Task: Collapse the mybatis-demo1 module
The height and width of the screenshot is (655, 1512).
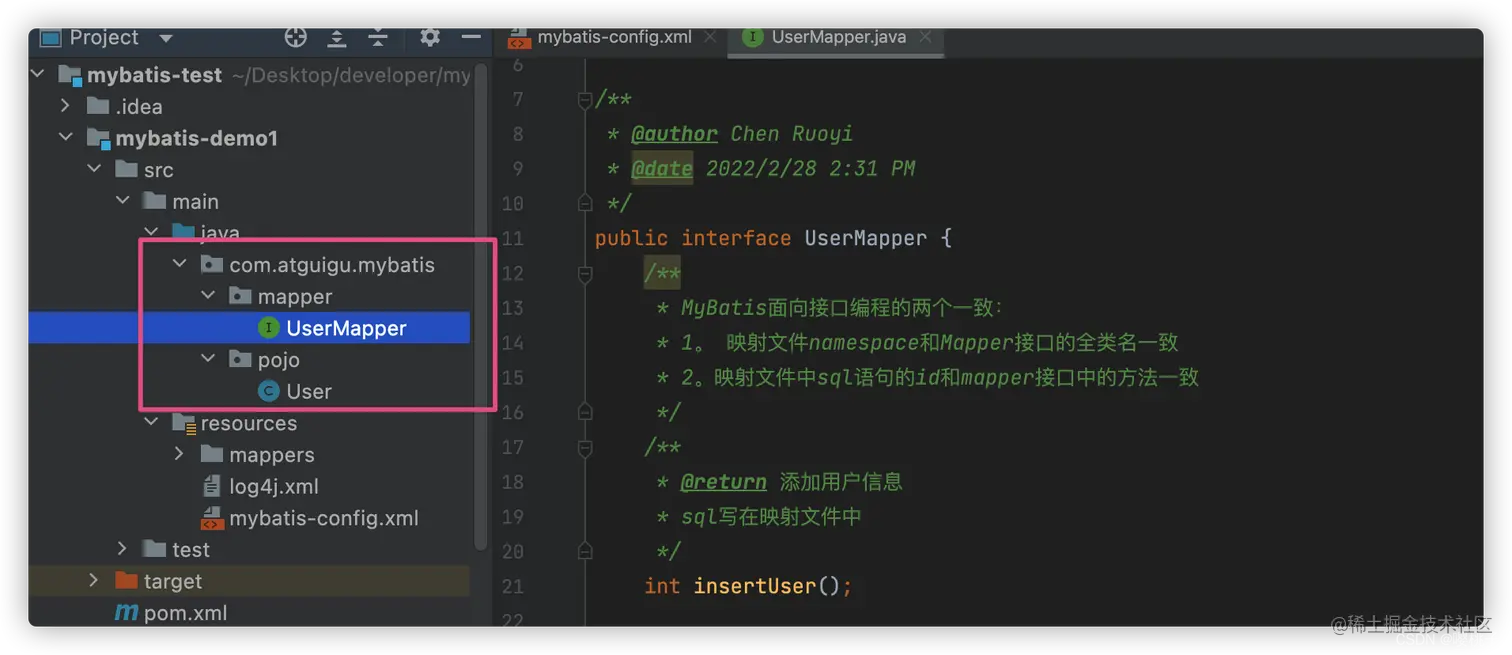Action: pyautogui.click(x=66, y=138)
